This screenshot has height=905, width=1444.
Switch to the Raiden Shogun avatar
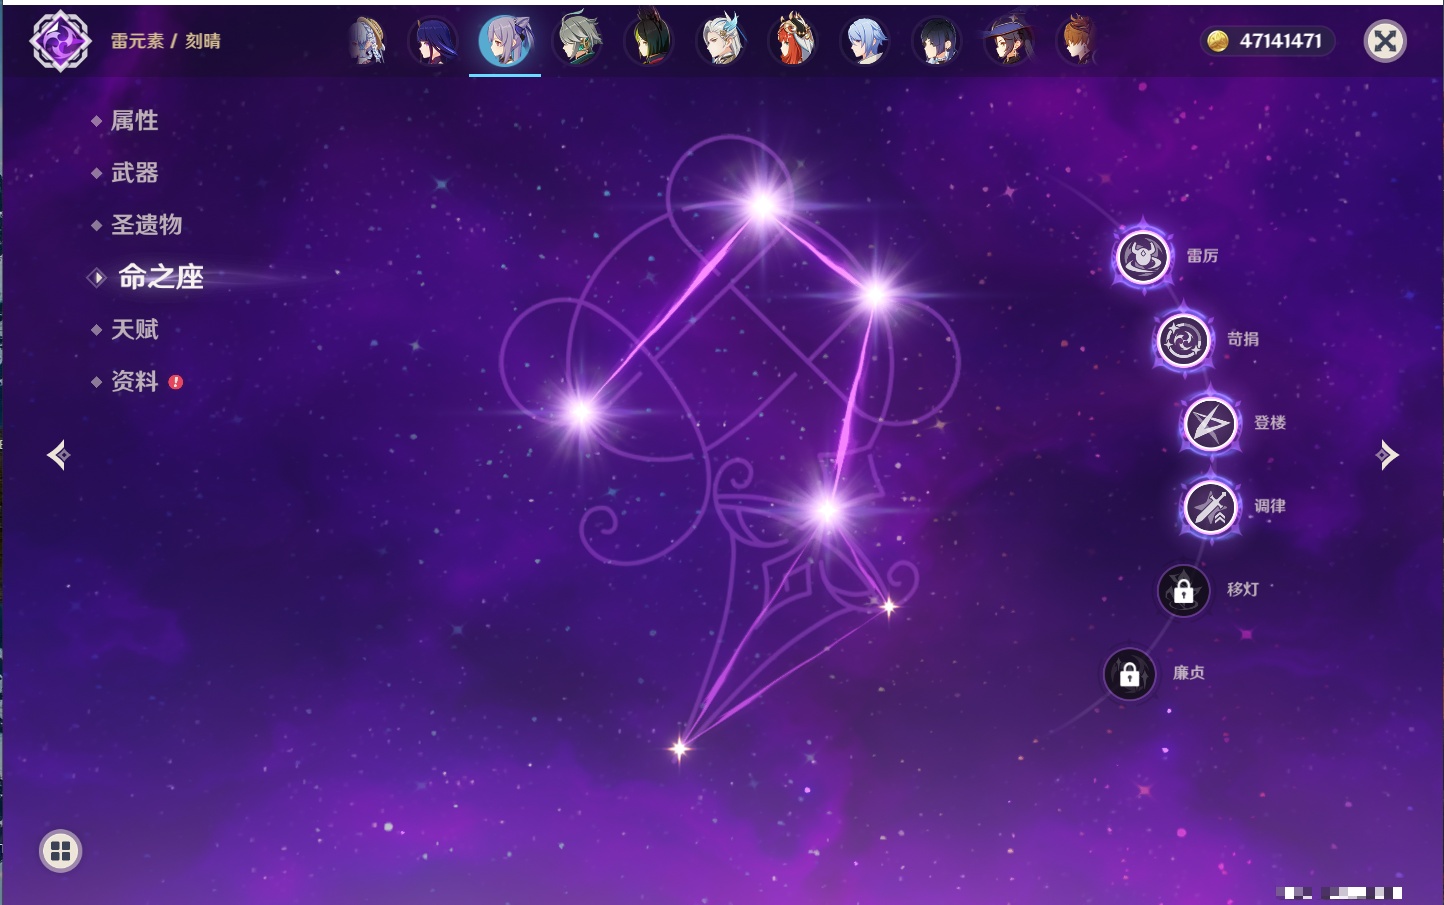[433, 41]
